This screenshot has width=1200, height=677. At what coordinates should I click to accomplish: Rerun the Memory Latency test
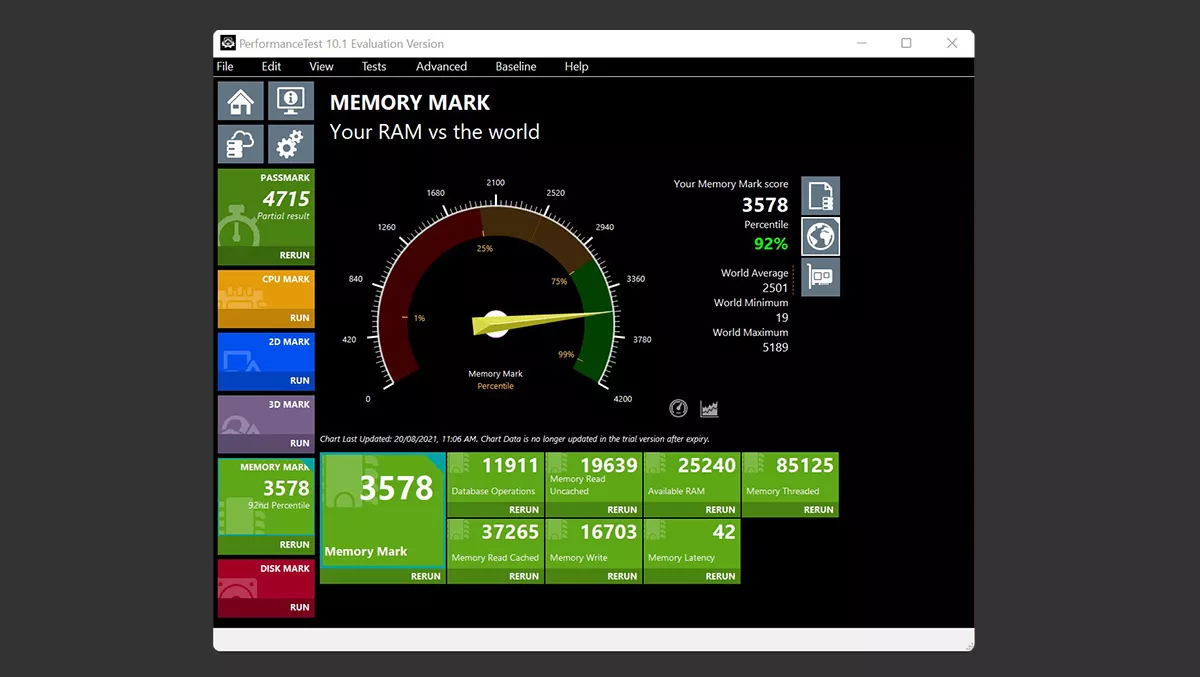[720, 576]
